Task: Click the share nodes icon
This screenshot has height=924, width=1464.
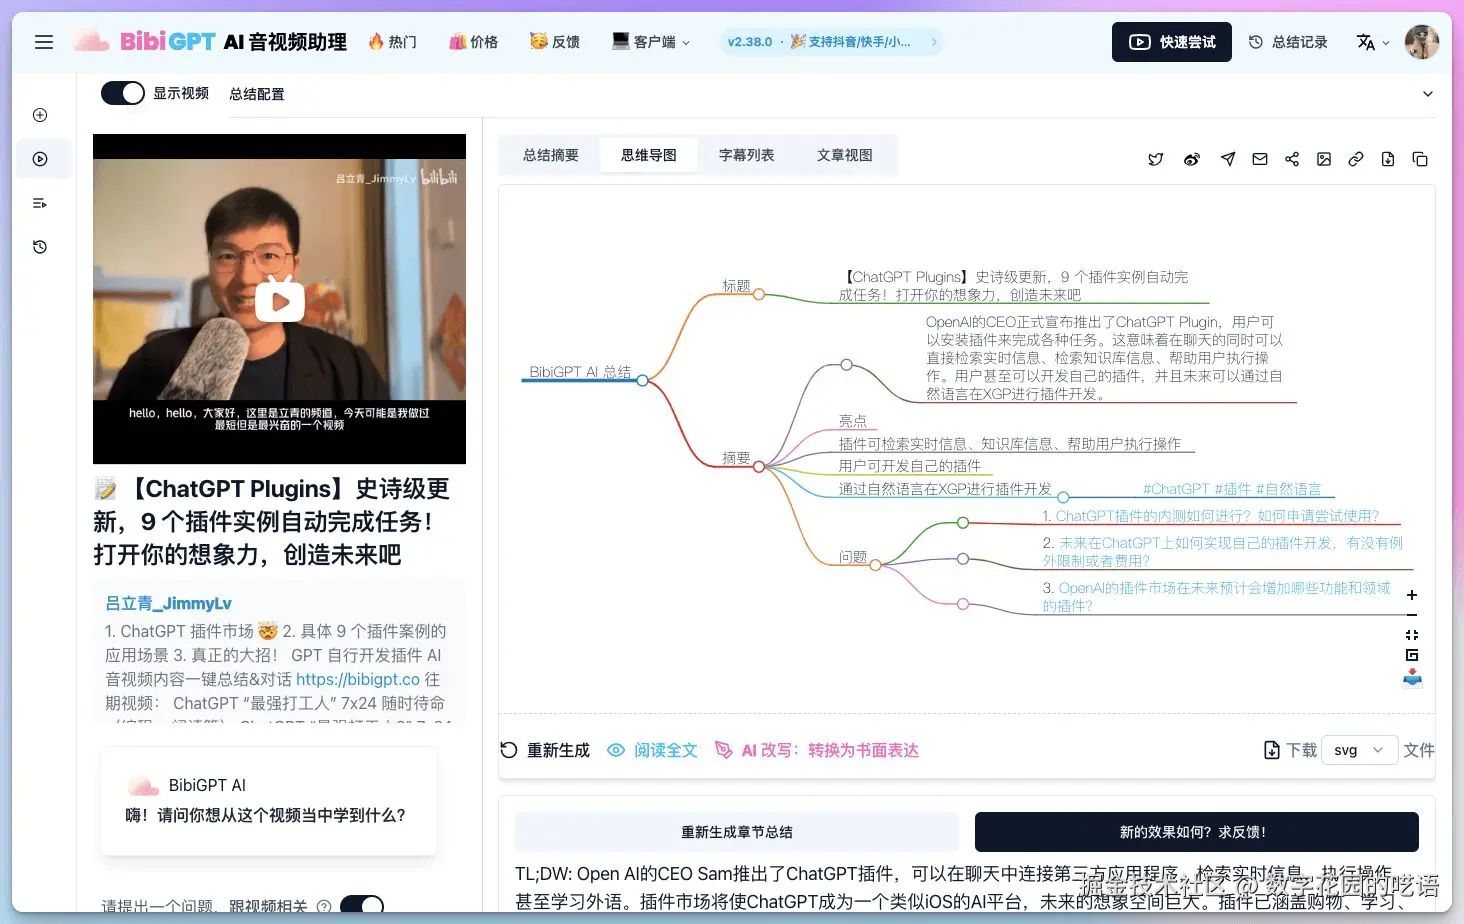Action: click(1292, 159)
